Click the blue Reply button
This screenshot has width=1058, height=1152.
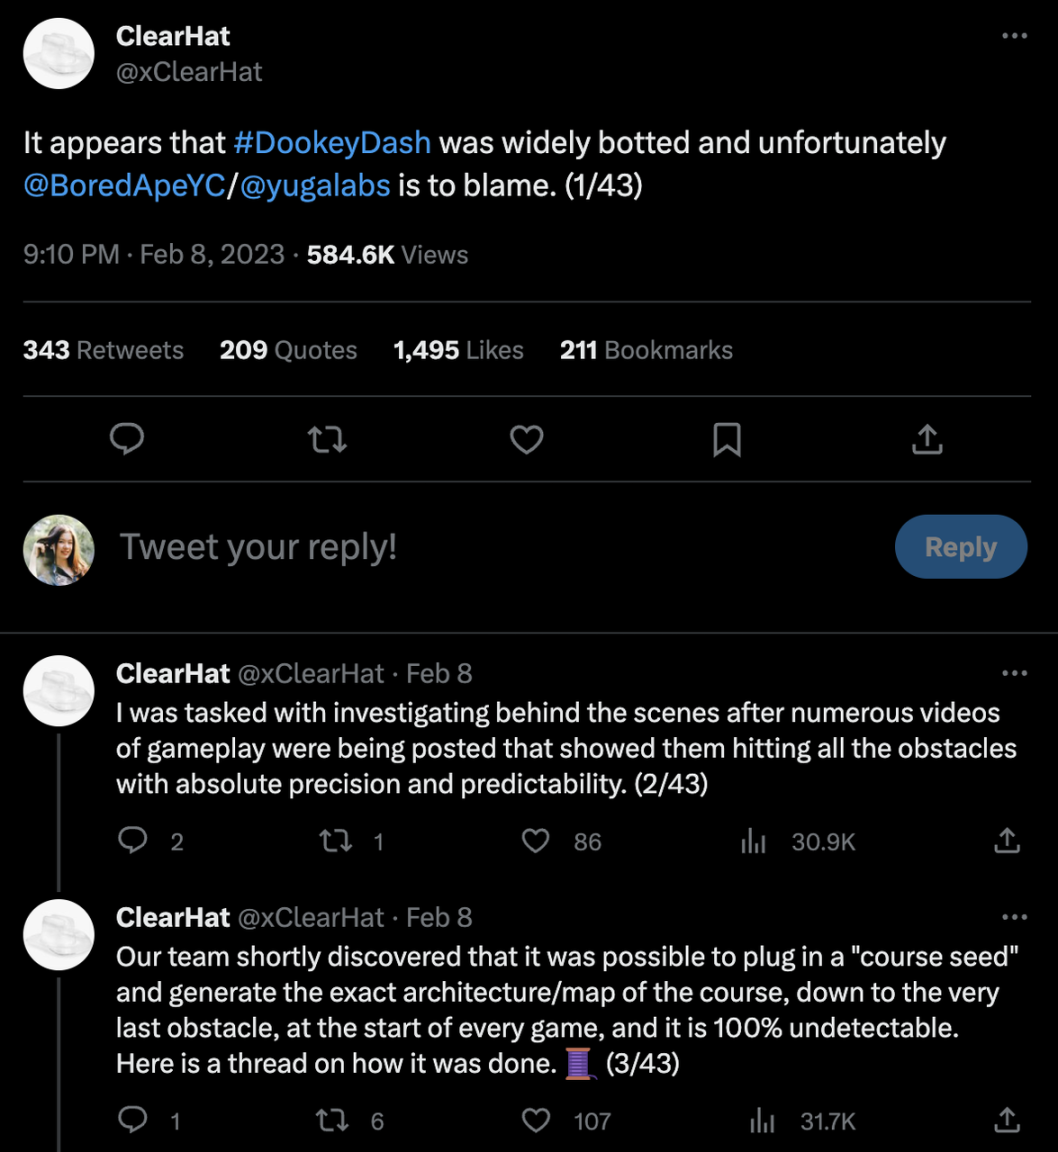pos(960,547)
